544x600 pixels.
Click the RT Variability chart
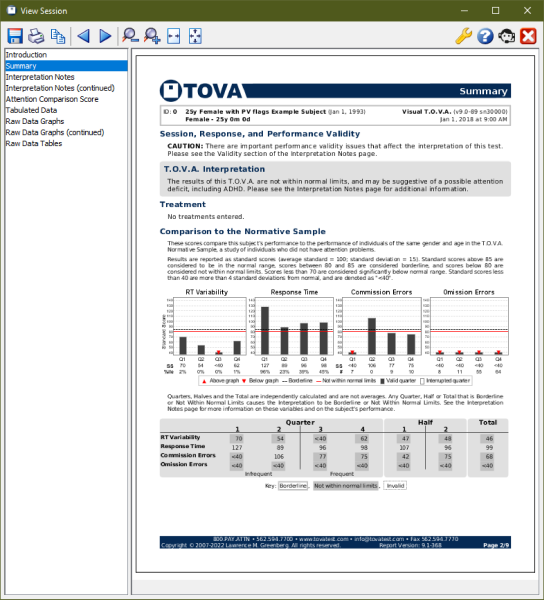pyautogui.click(x=210, y=326)
